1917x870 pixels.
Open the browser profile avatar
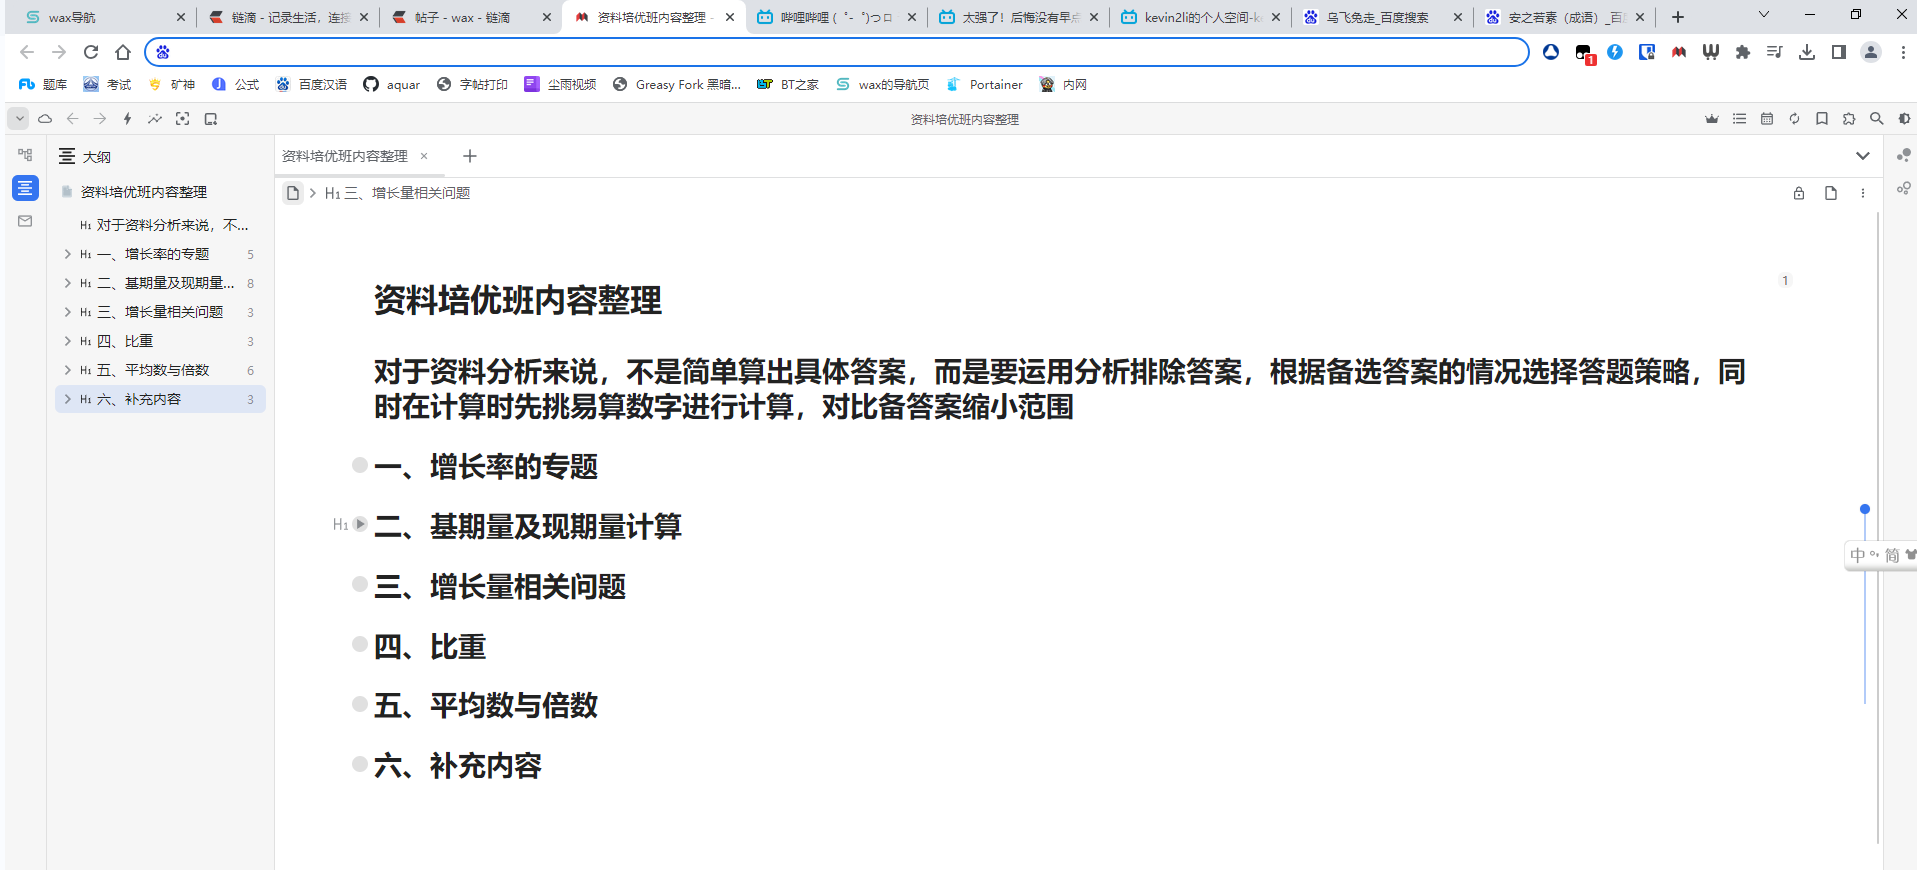(1871, 52)
